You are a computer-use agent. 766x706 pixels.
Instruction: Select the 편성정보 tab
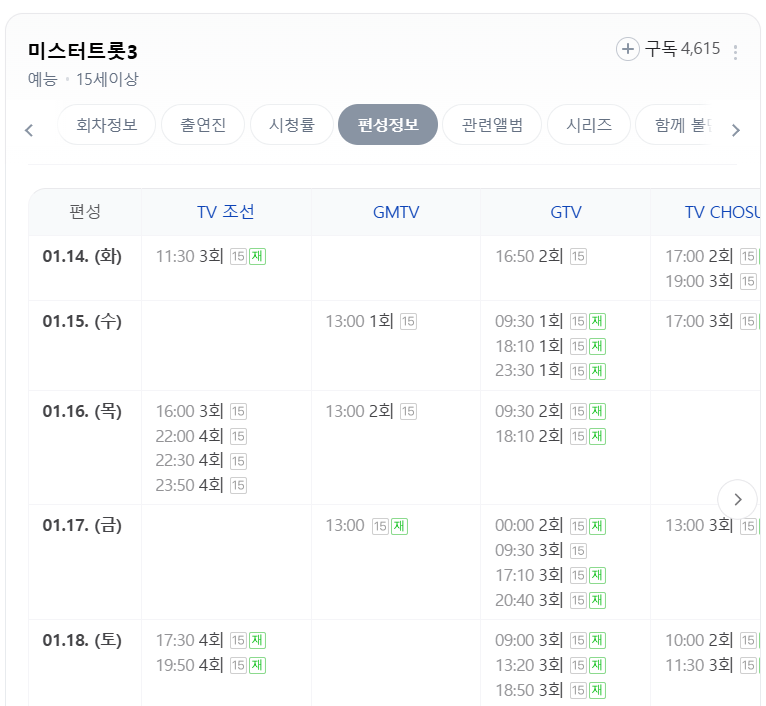click(x=388, y=125)
